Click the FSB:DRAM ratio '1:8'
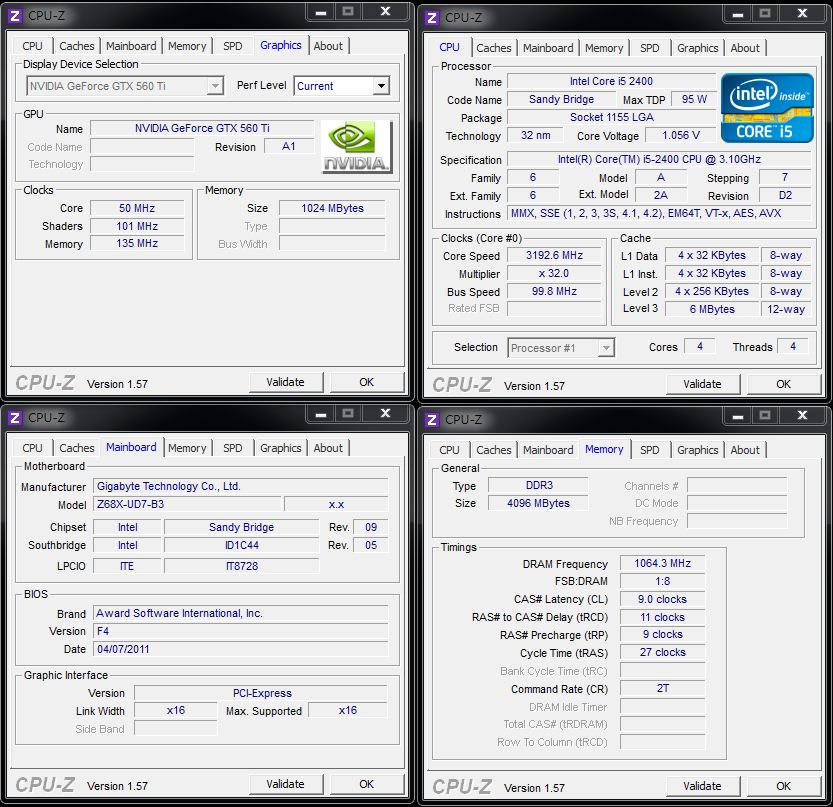The height and width of the screenshot is (807, 833). [x=662, y=582]
